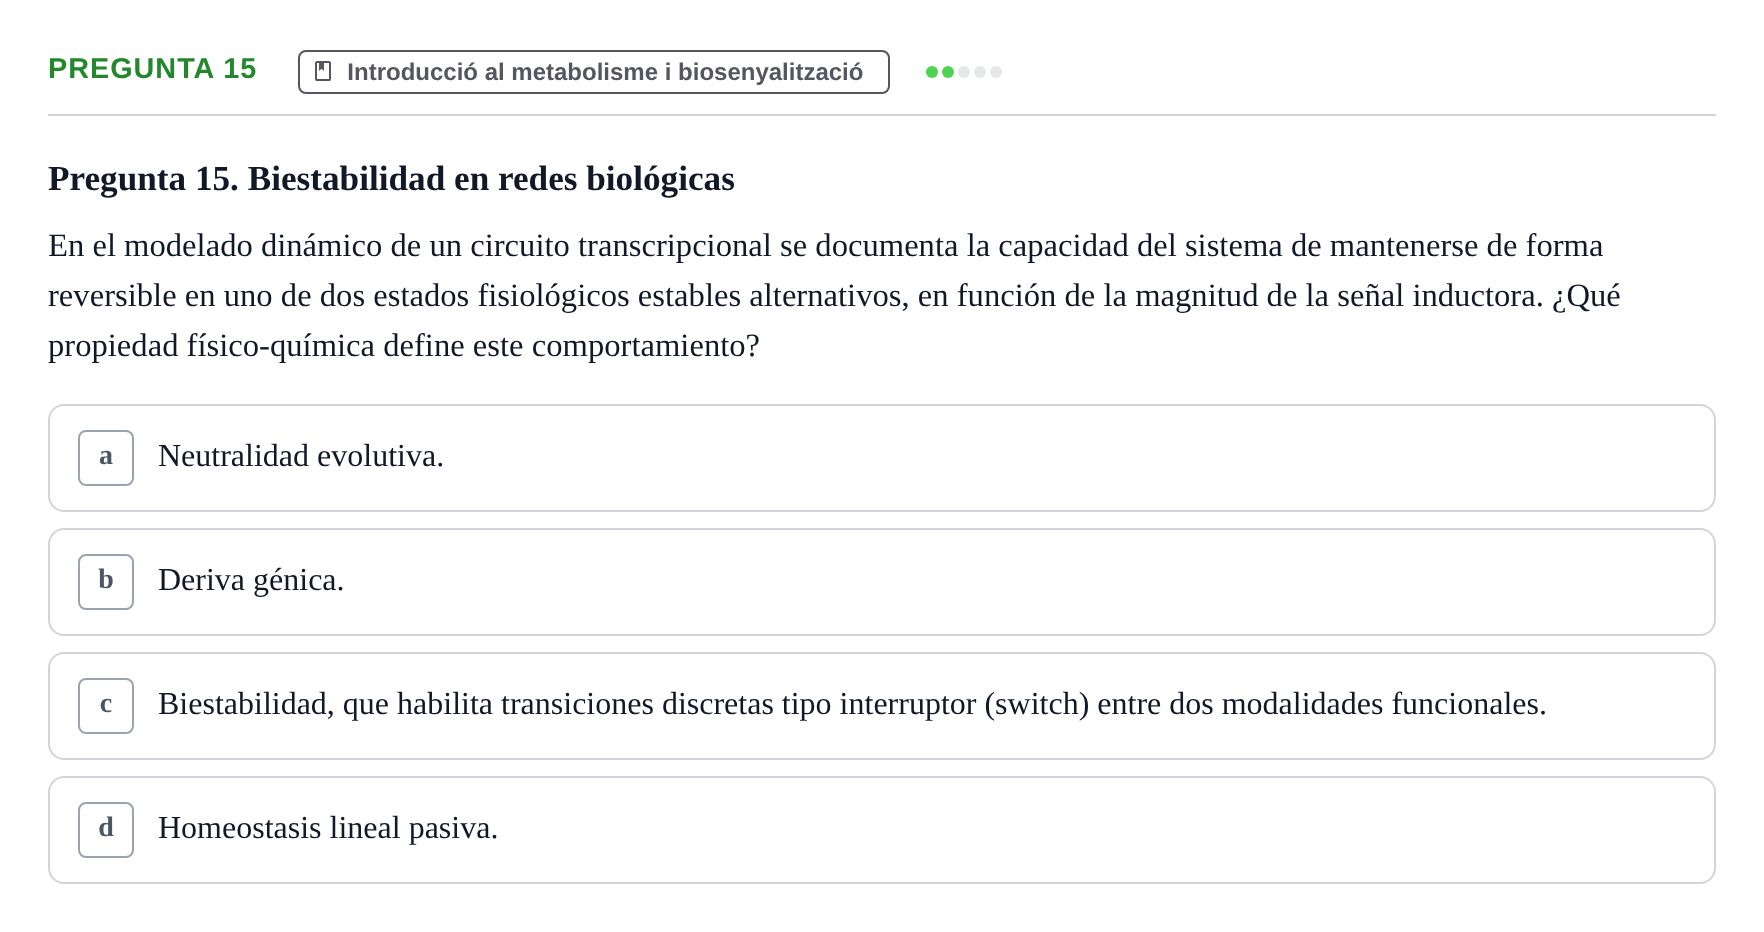Click the PREGUNTA 15 header label

152,69
